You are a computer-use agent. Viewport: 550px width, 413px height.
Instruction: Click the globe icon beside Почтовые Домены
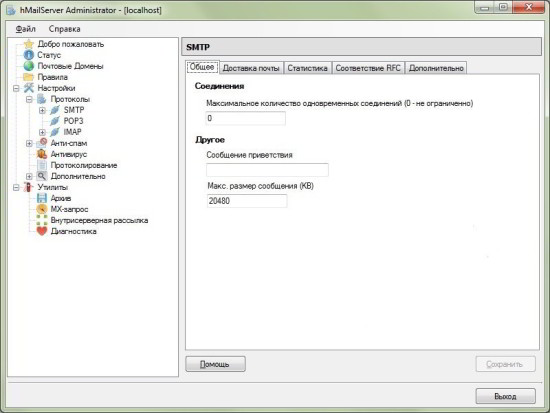29,66
